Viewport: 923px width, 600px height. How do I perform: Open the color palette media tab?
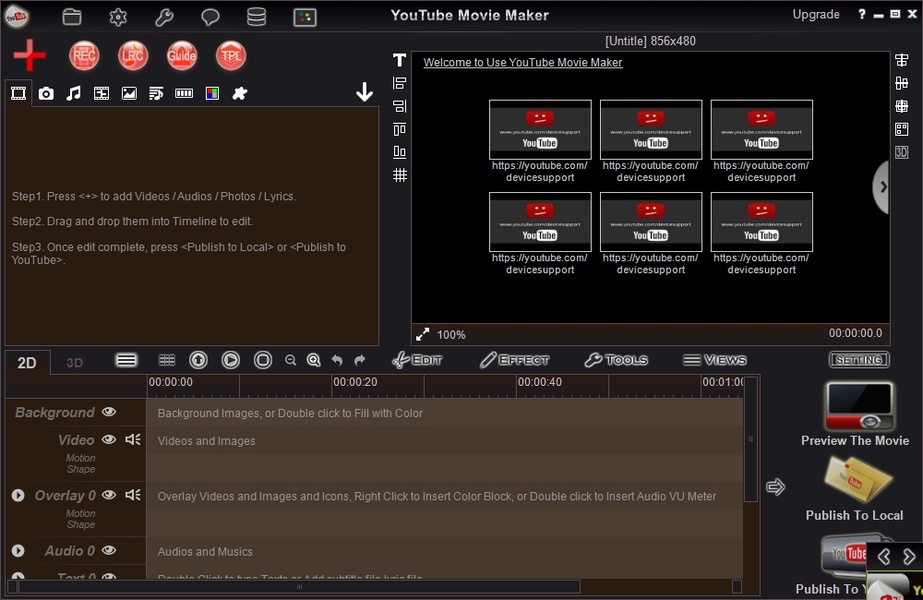212,94
